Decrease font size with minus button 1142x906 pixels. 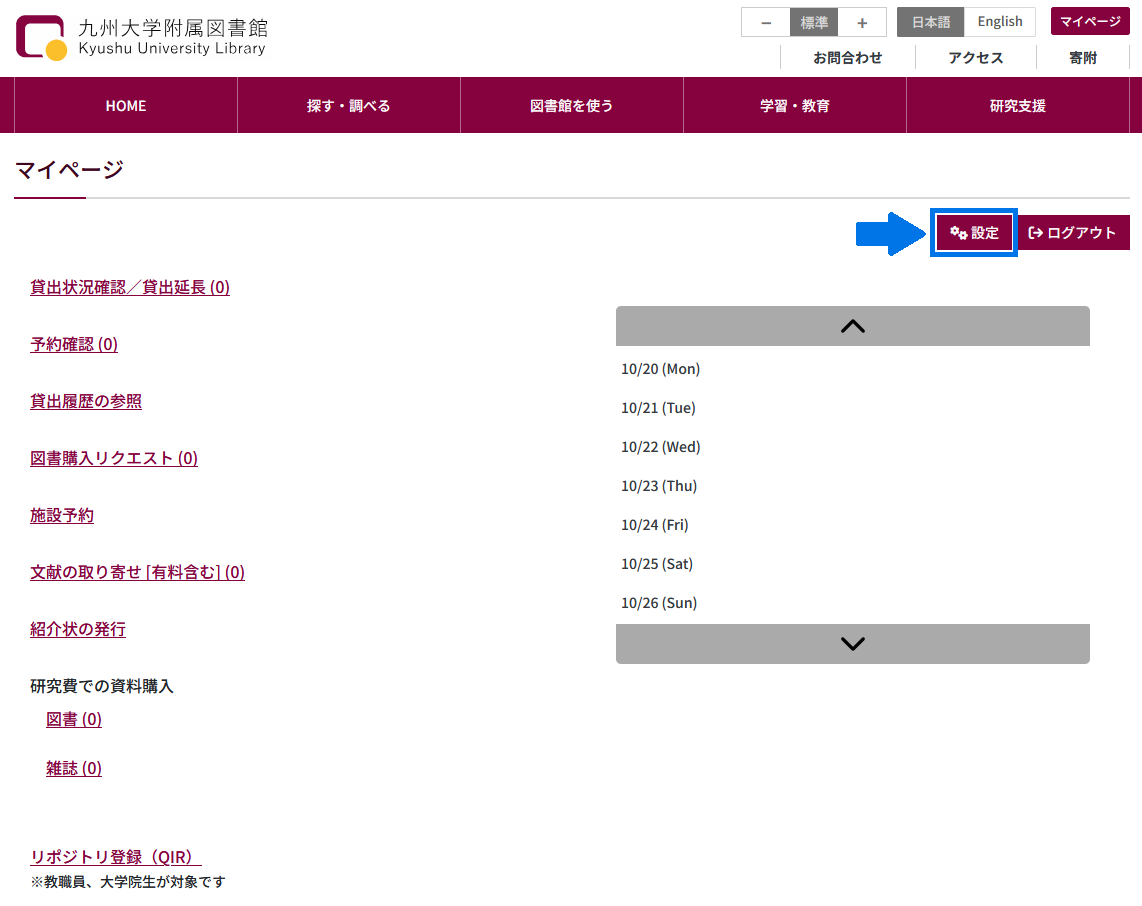point(765,22)
